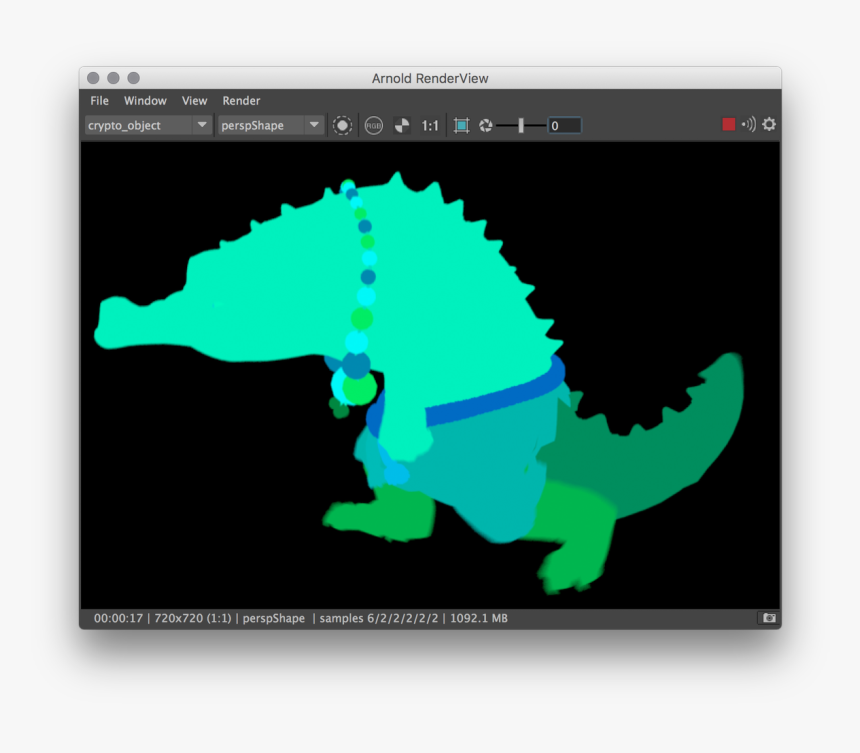Click the exposure aperture icon
Image resolution: width=860 pixels, height=753 pixels.
(x=485, y=126)
